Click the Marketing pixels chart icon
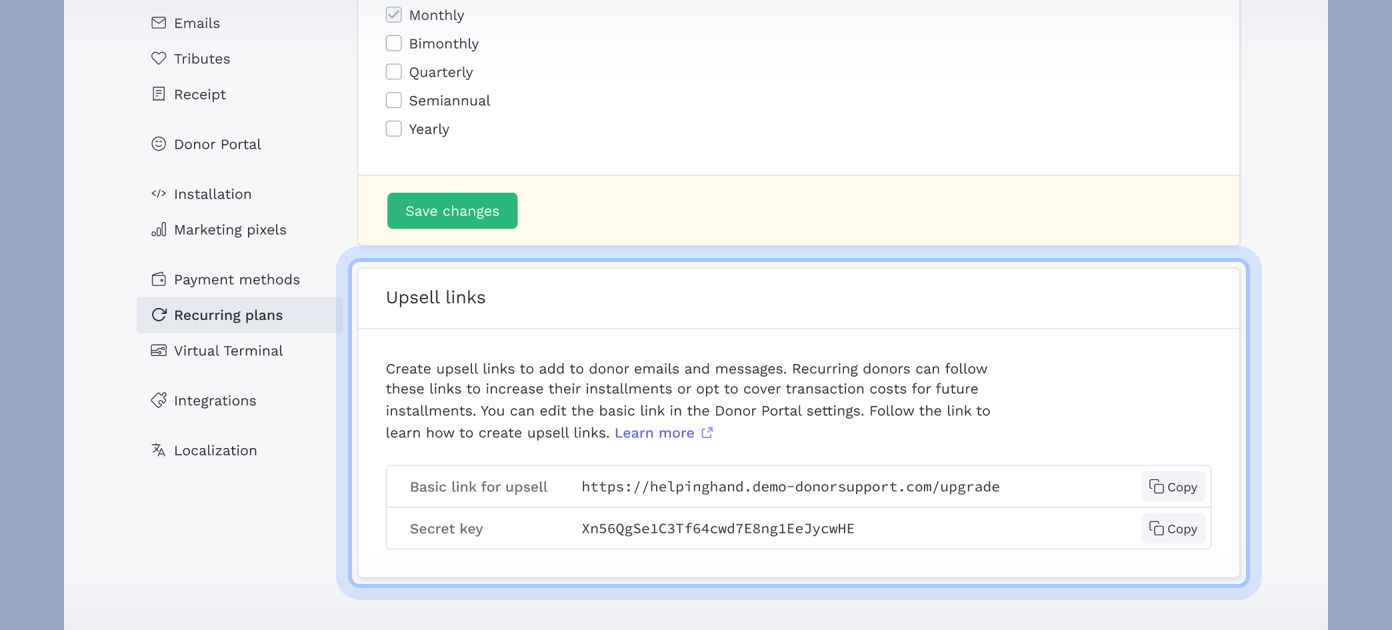Viewport: 1392px width, 630px height. [x=158, y=230]
